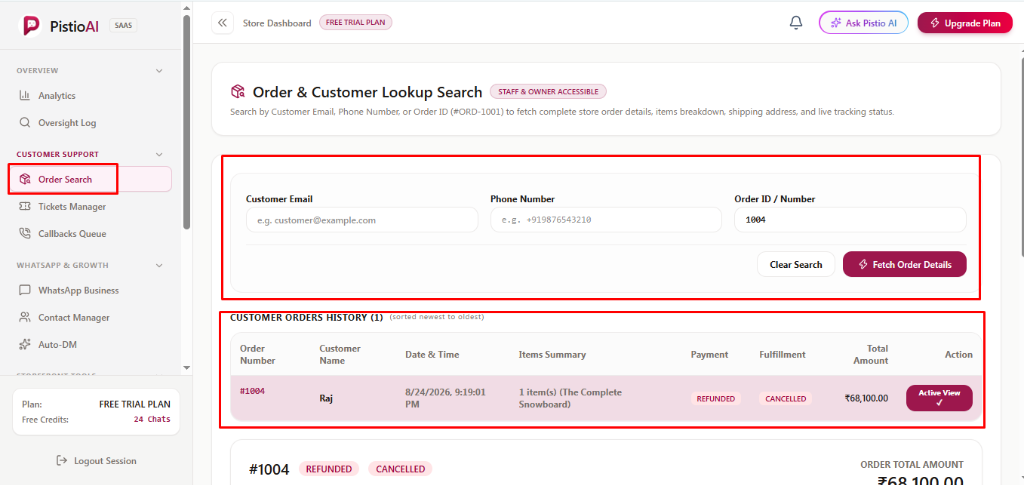1024x485 pixels.
Task: Click the Oversight Log magnifier icon
Action: pyautogui.click(x=25, y=123)
